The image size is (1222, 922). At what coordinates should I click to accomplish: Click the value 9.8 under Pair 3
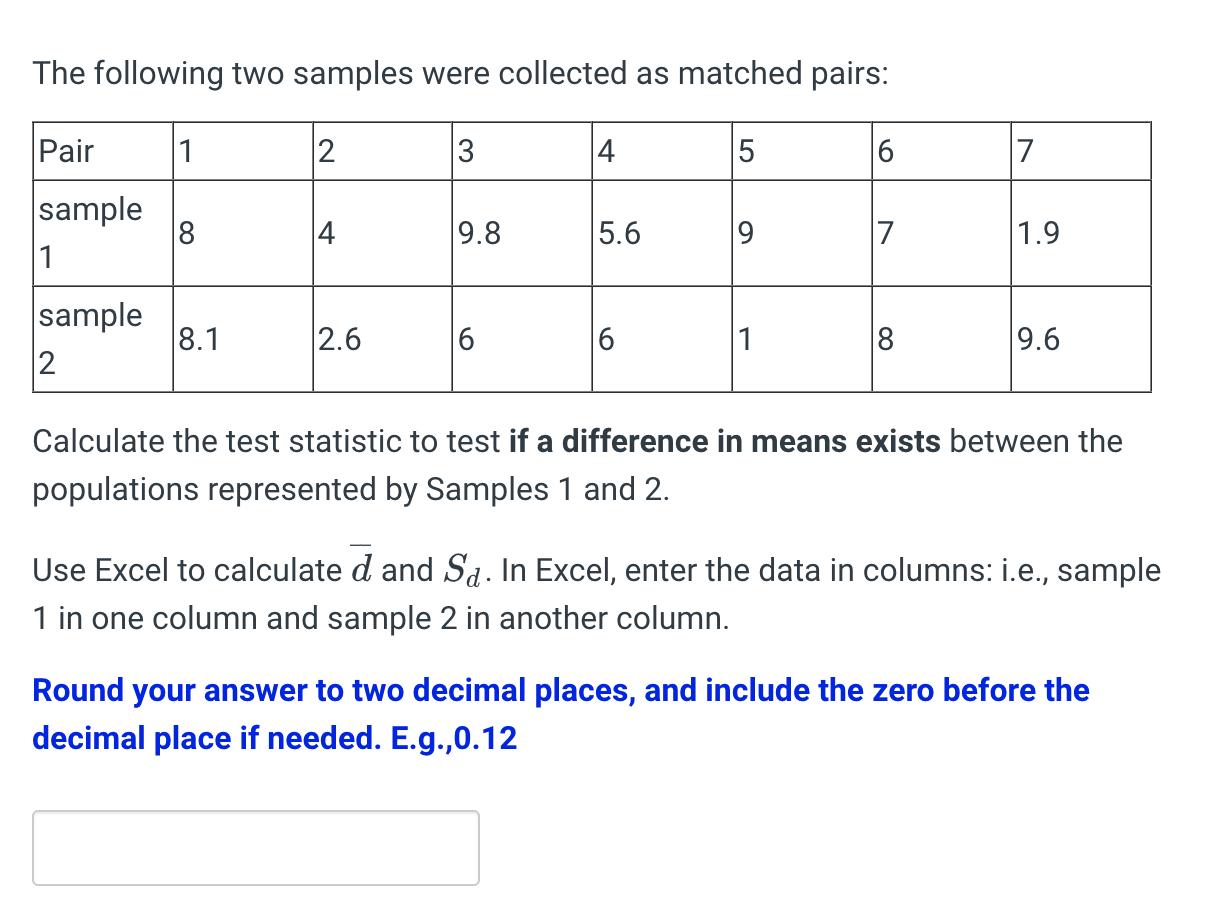478,233
